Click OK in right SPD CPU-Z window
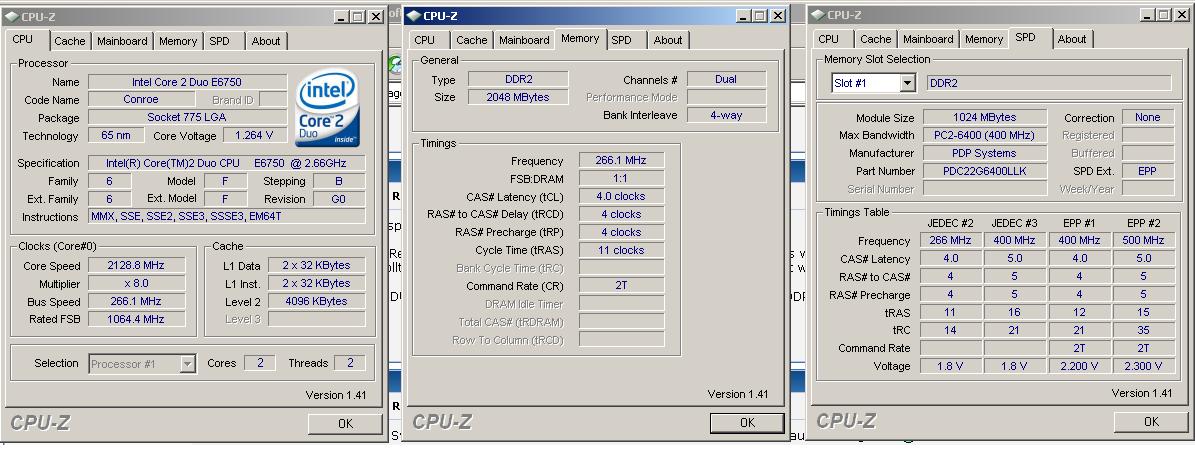Viewport: 1195px width, 450px height. coord(1151,421)
